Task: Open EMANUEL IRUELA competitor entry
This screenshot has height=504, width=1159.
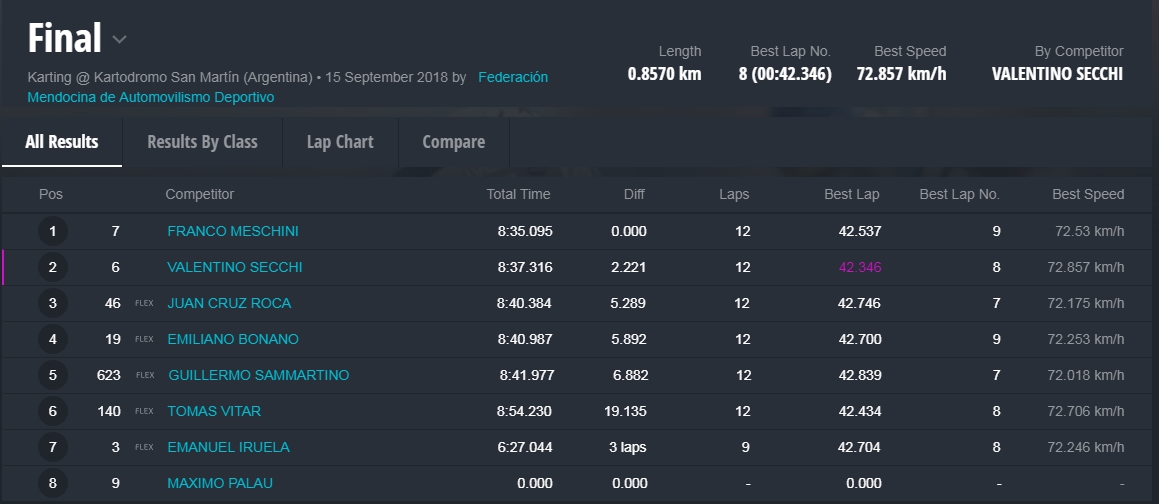Action: pyautogui.click(x=228, y=447)
